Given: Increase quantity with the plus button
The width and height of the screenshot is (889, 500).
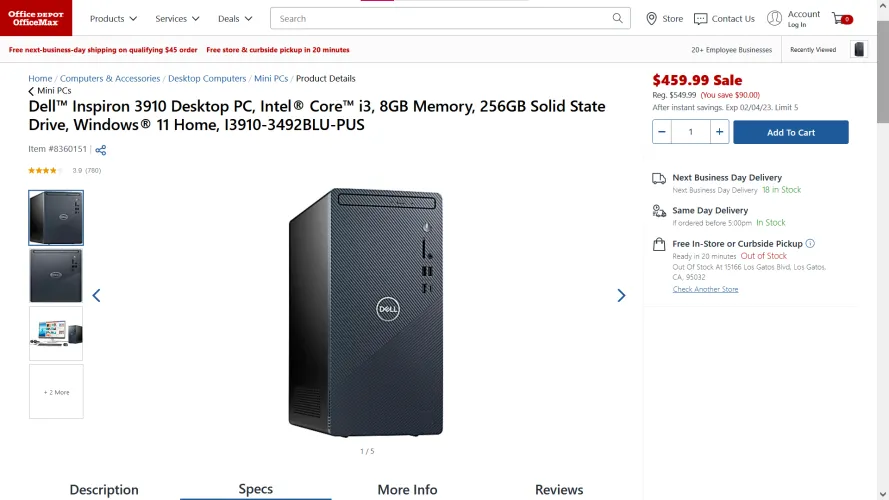Looking at the screenshot, I should coord(719,132).
